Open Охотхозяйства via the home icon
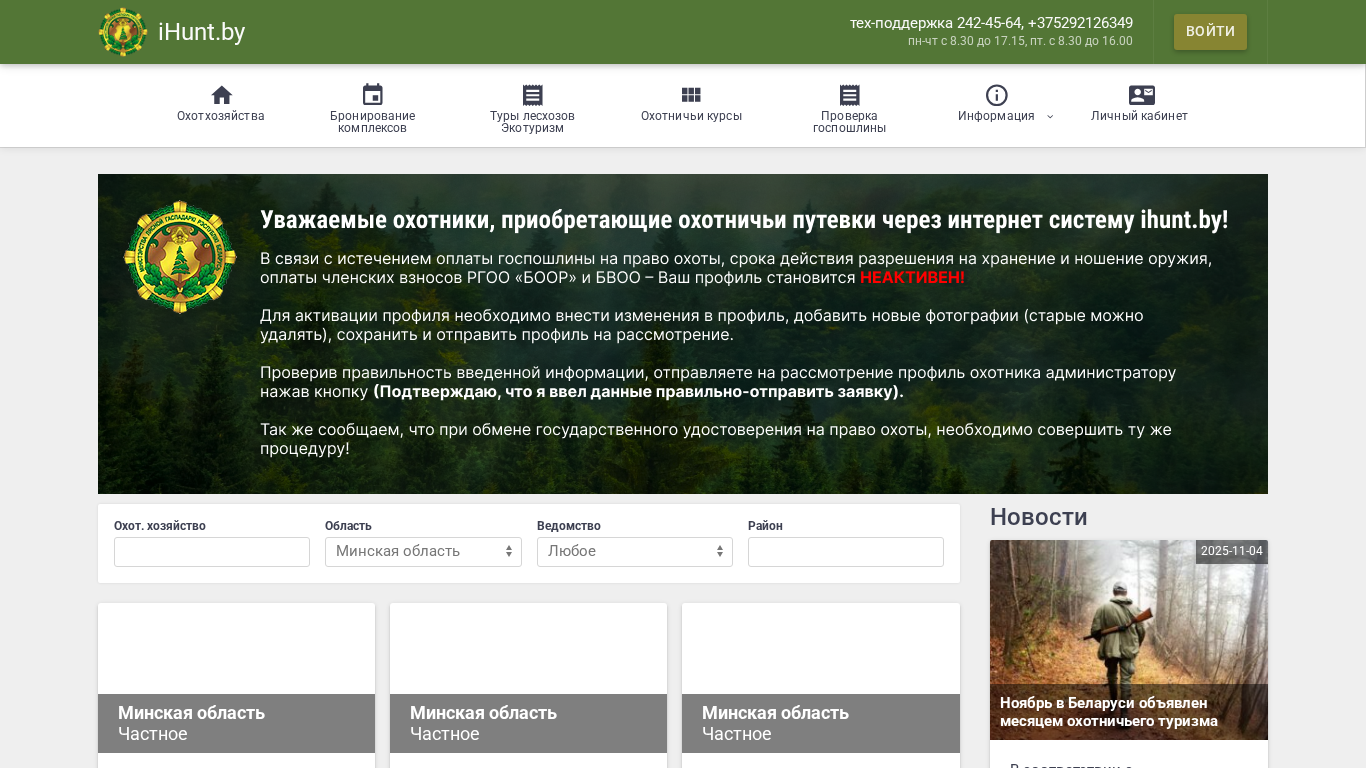 pyautogui.click(x=221, y=95)
